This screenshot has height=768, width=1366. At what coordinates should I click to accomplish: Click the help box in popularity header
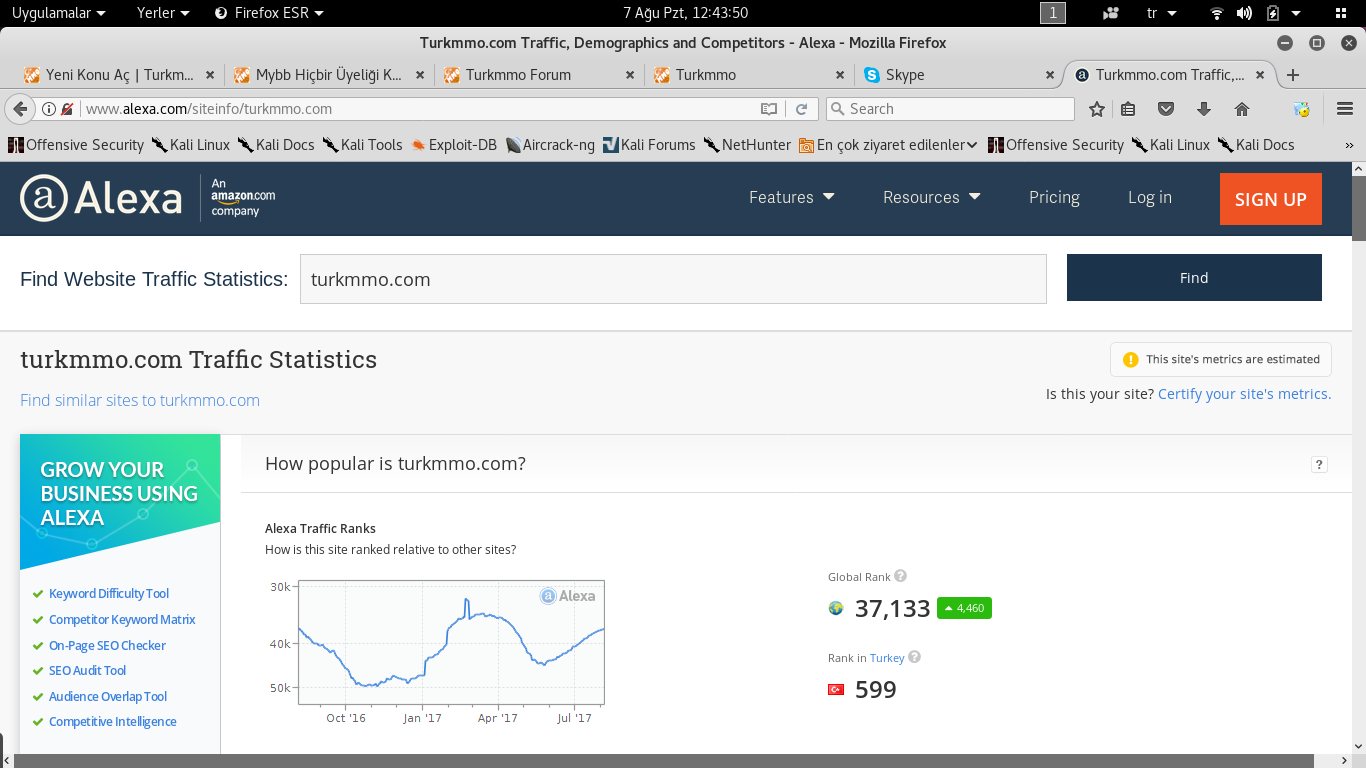click(x=1319, y=464)
